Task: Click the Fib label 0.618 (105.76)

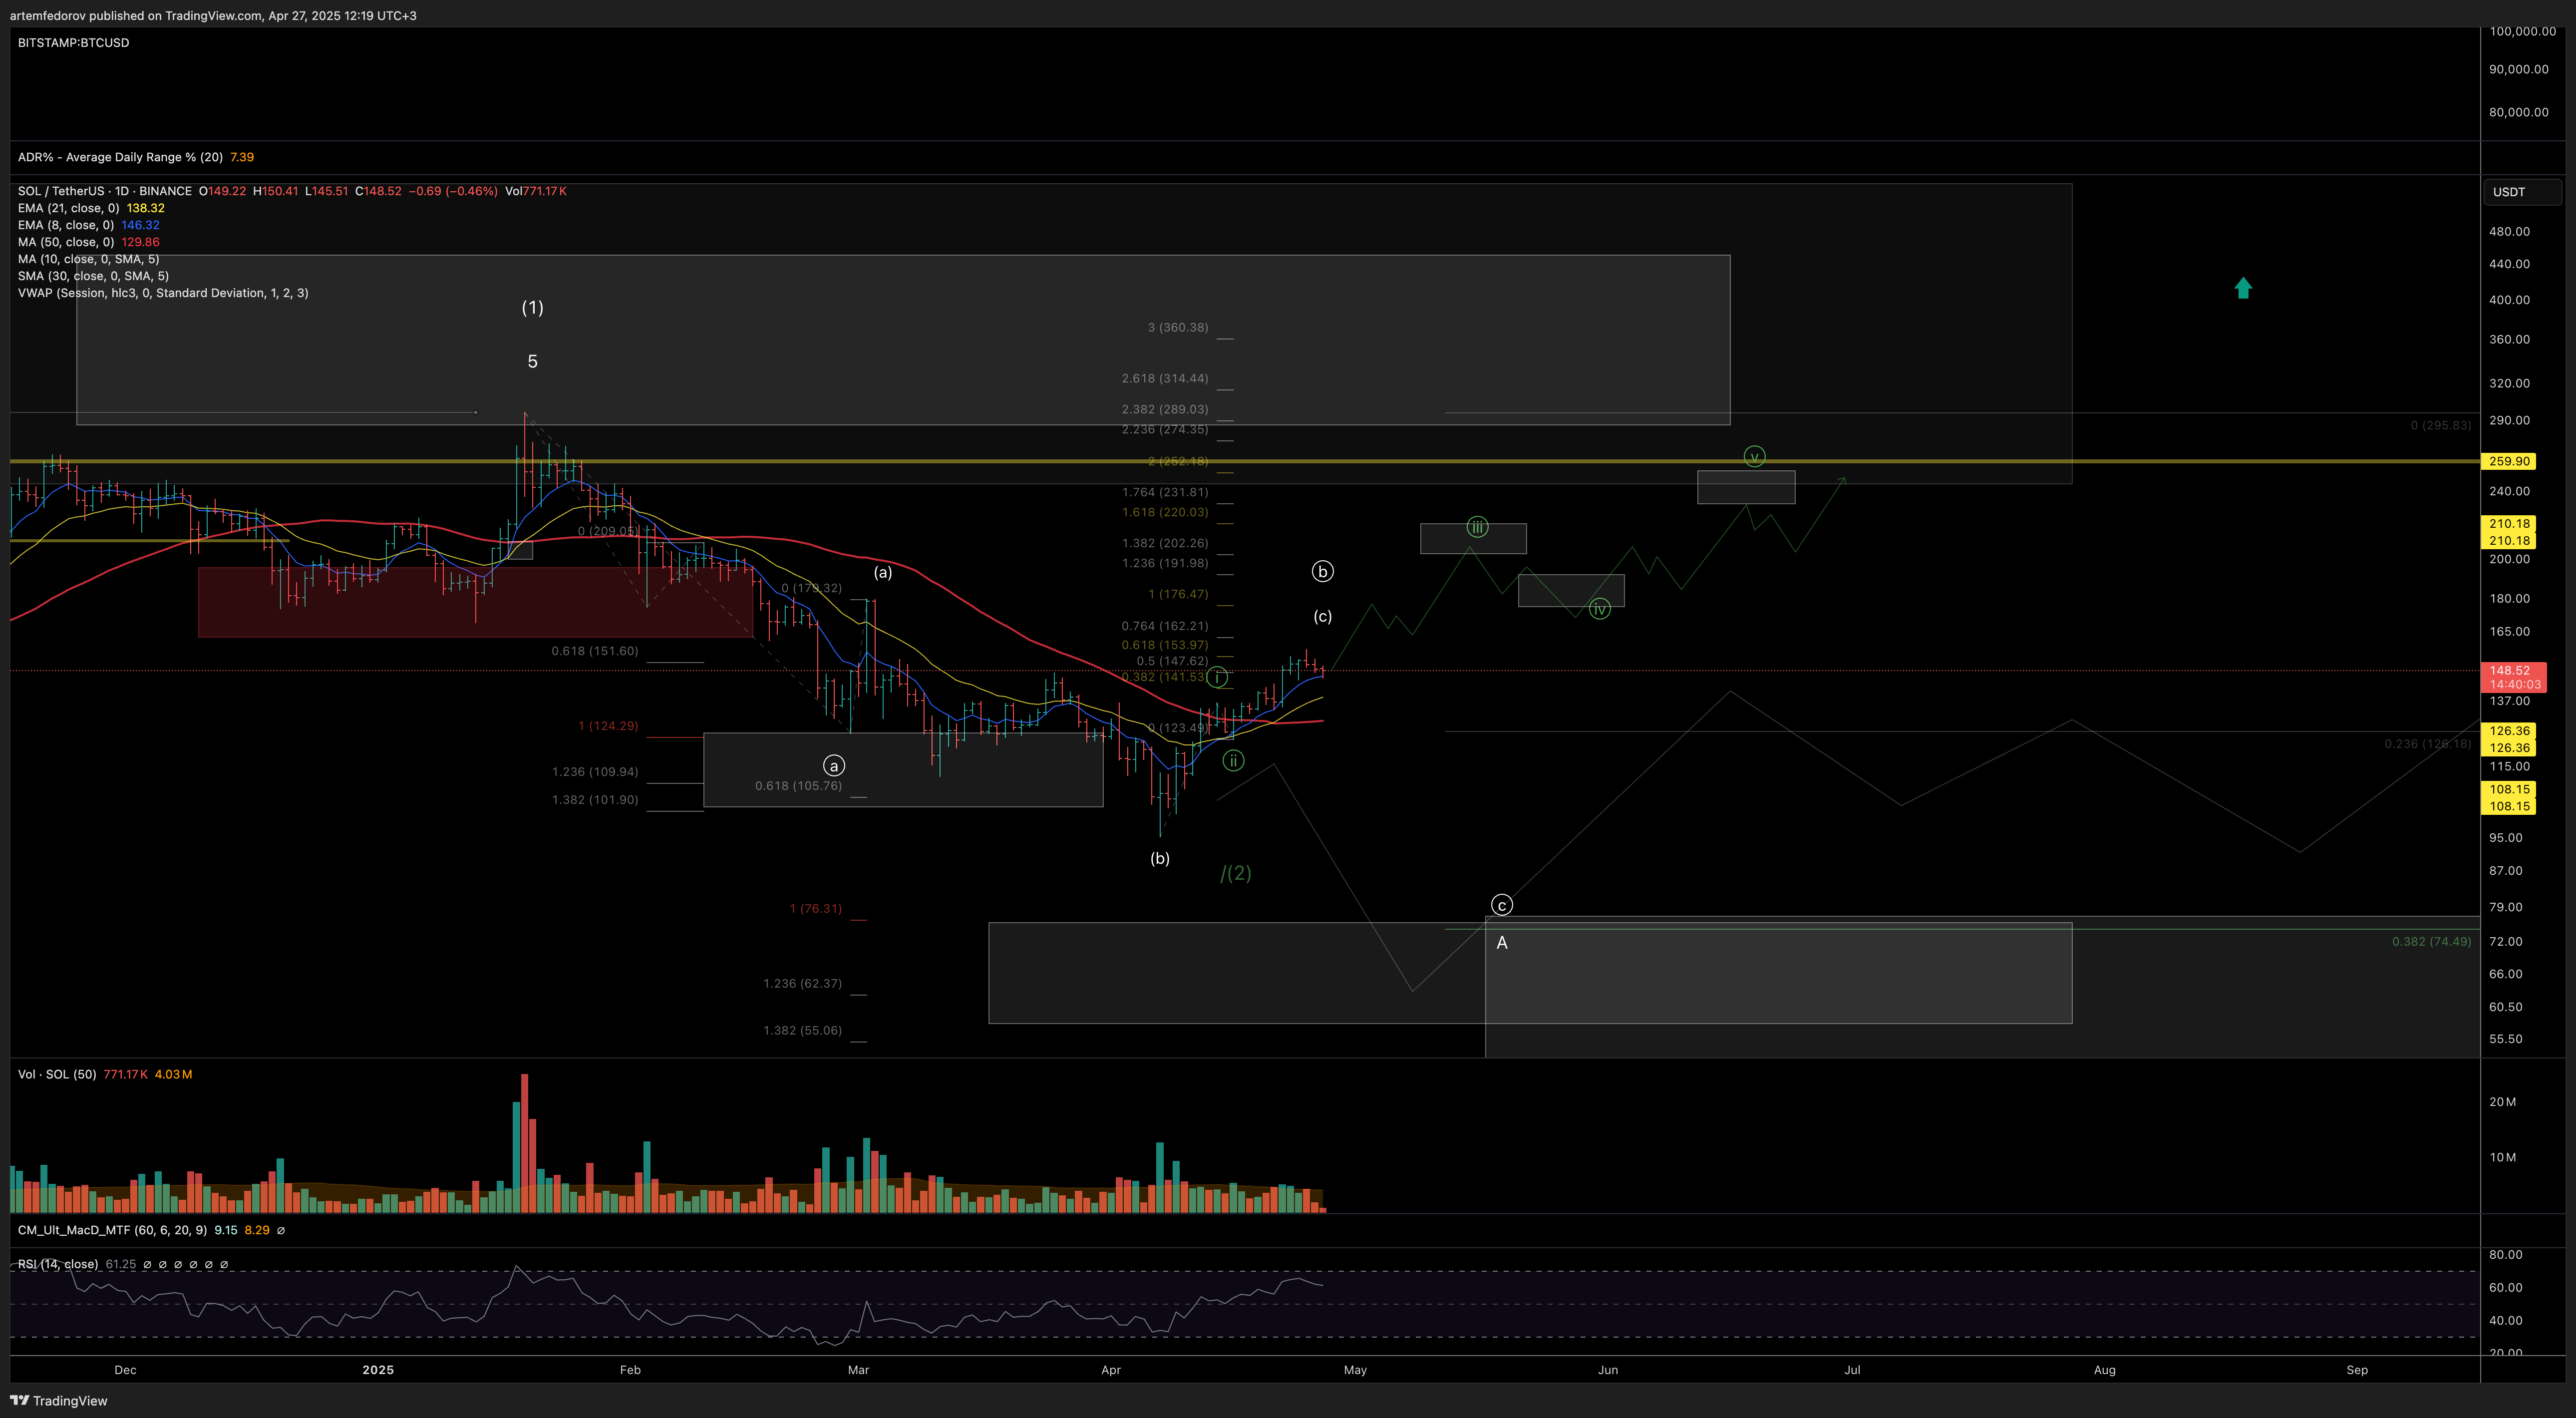Action: (x=798, y=786)
